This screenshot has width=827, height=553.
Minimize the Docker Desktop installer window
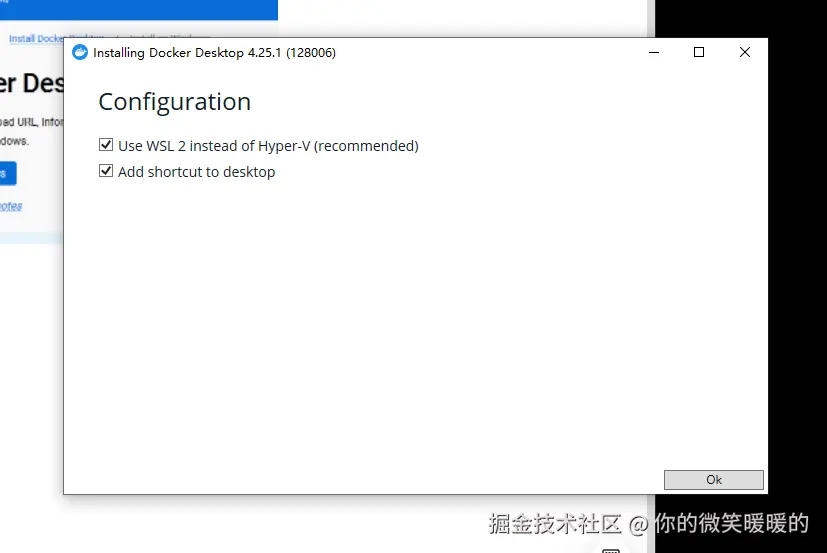(x=654, y=52)
